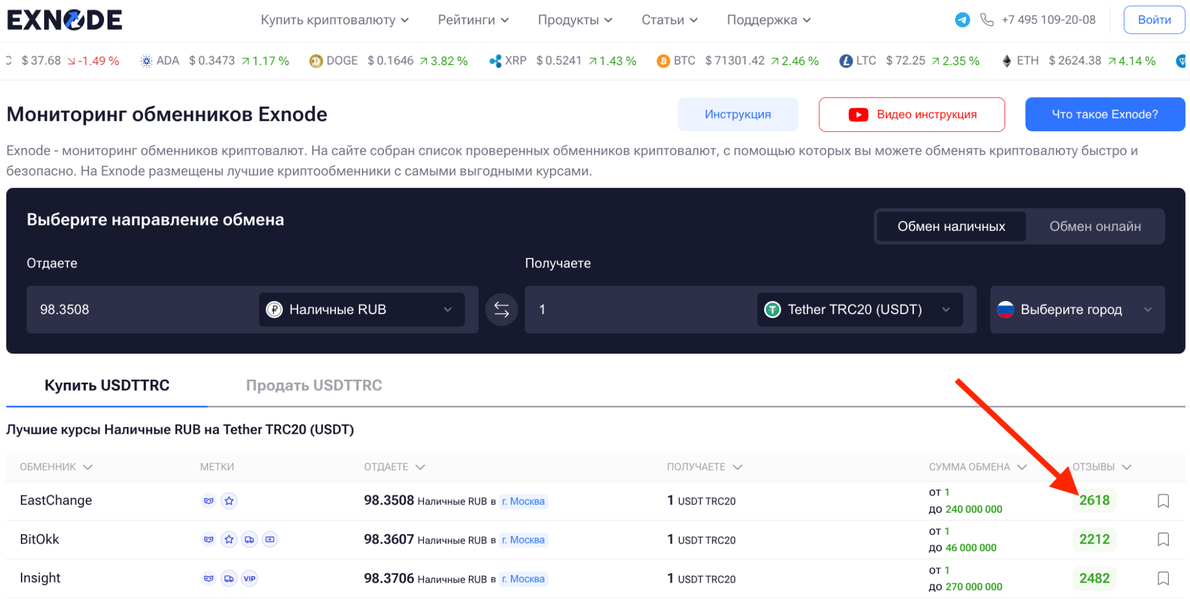
Task: Switch to the Продать USDTTRC tab
Action: (313, 385)
